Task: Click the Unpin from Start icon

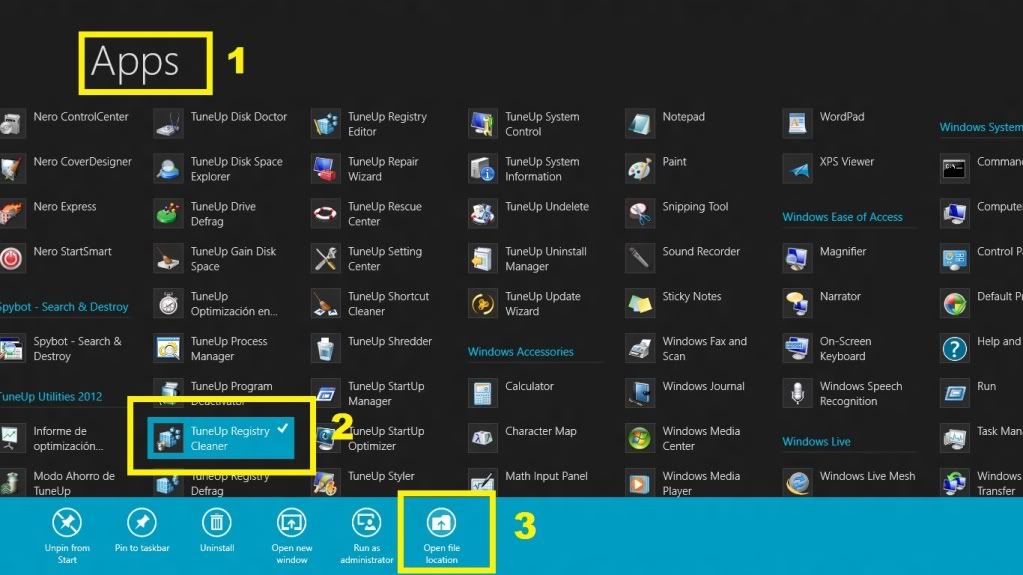Action: pyautogui.click(x=67, y=523)
